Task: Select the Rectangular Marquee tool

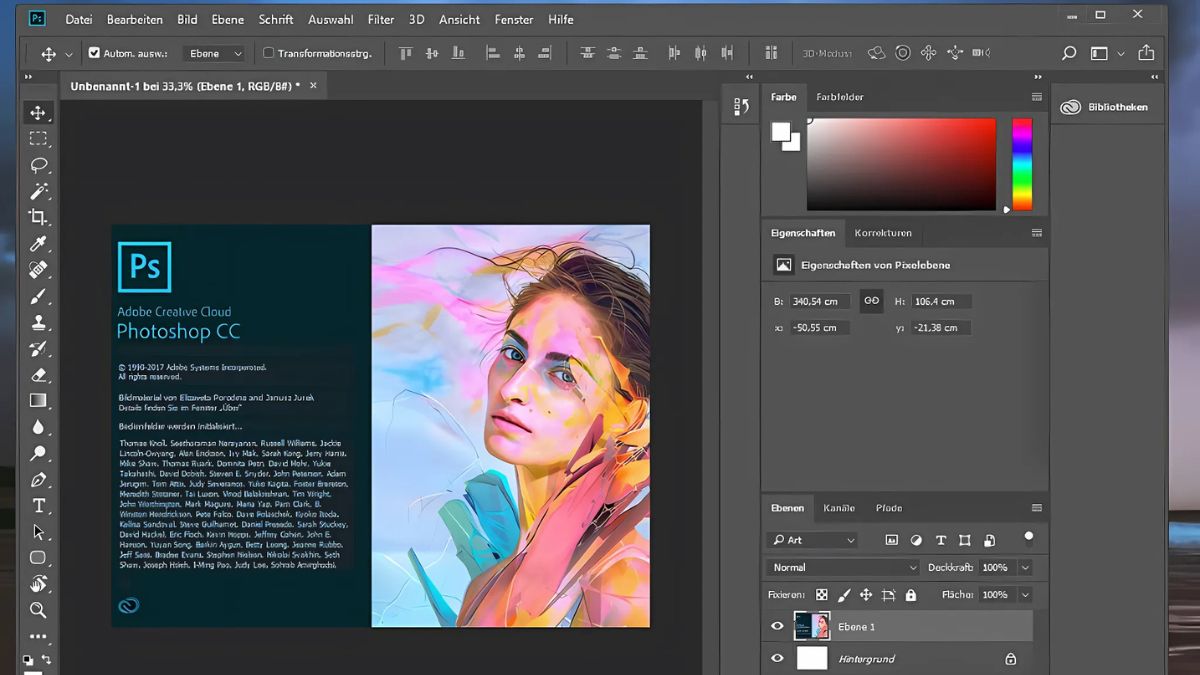Action: click(x=38, y=139)
